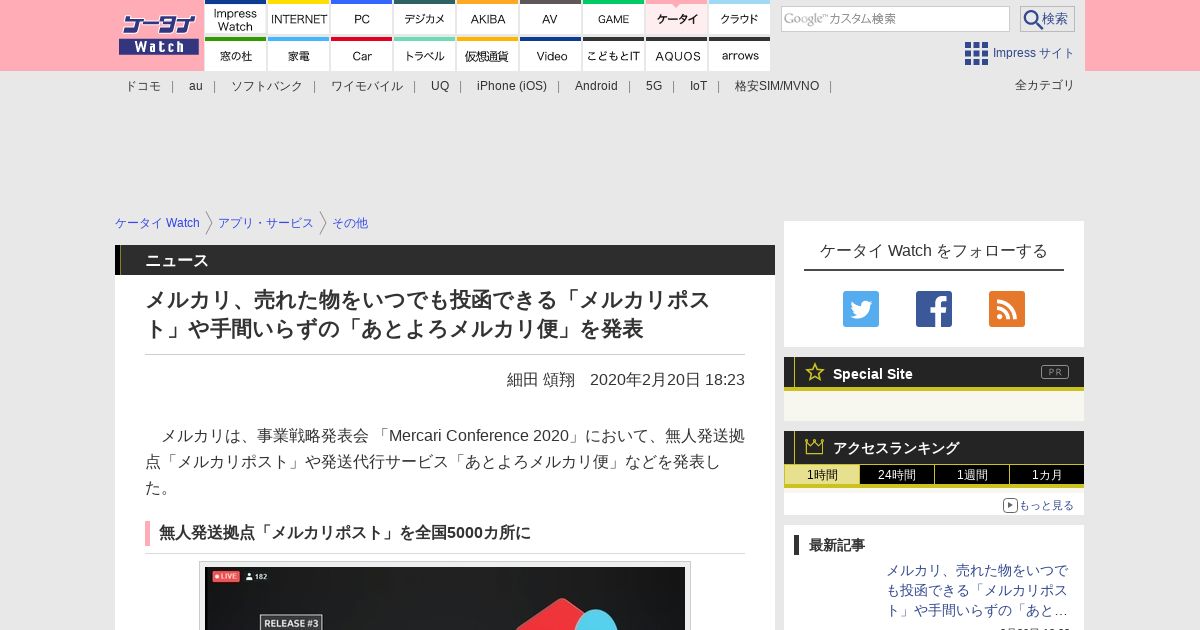The width and height of the screenshot is (1200, 630).
Task: Go to the 5G category
Action: (x=654, y=86)
